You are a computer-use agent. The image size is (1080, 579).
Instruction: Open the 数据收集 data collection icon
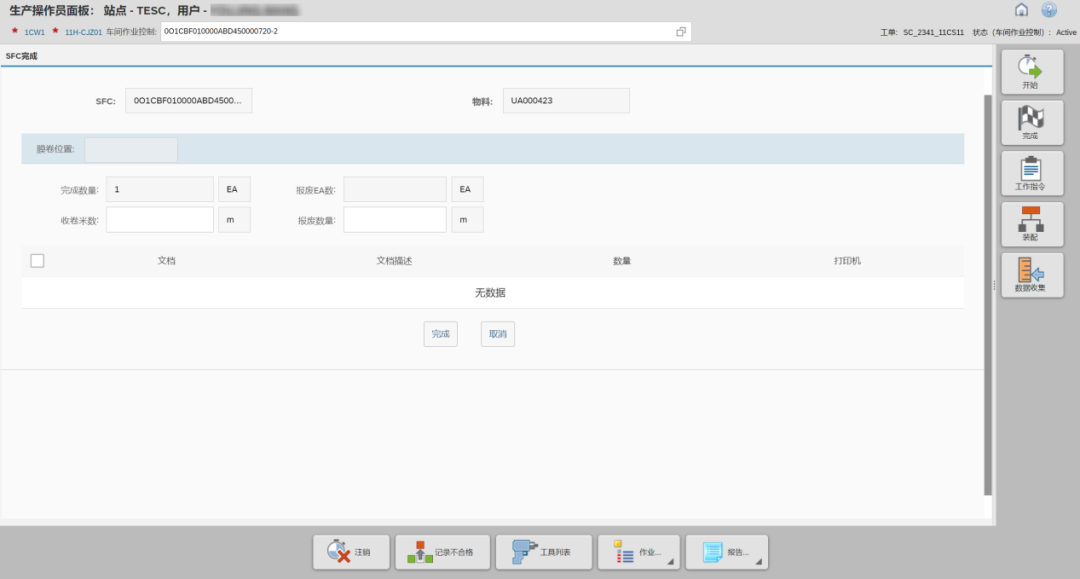(1031, 275)
